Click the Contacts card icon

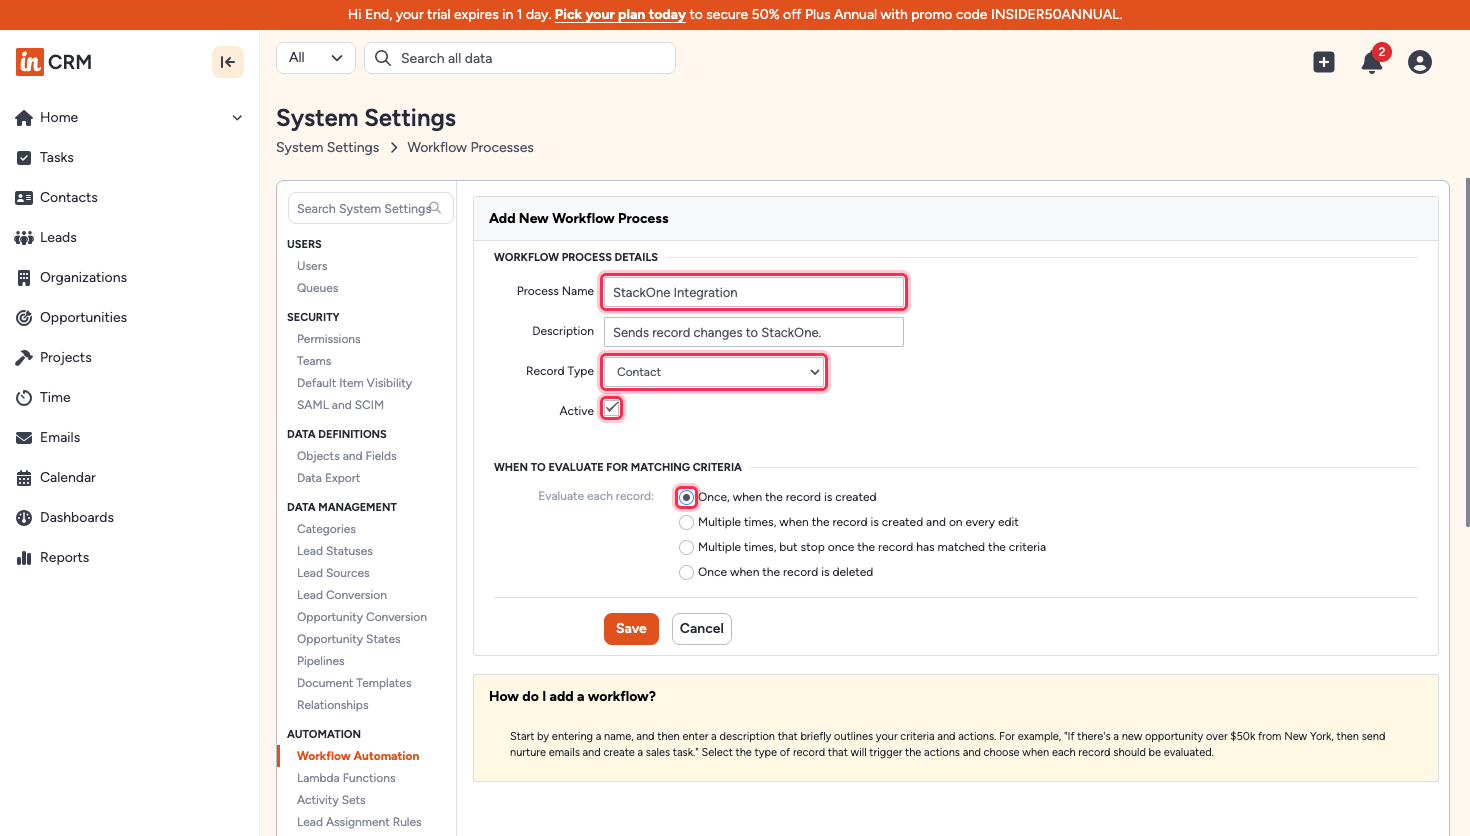coord(24,198)
